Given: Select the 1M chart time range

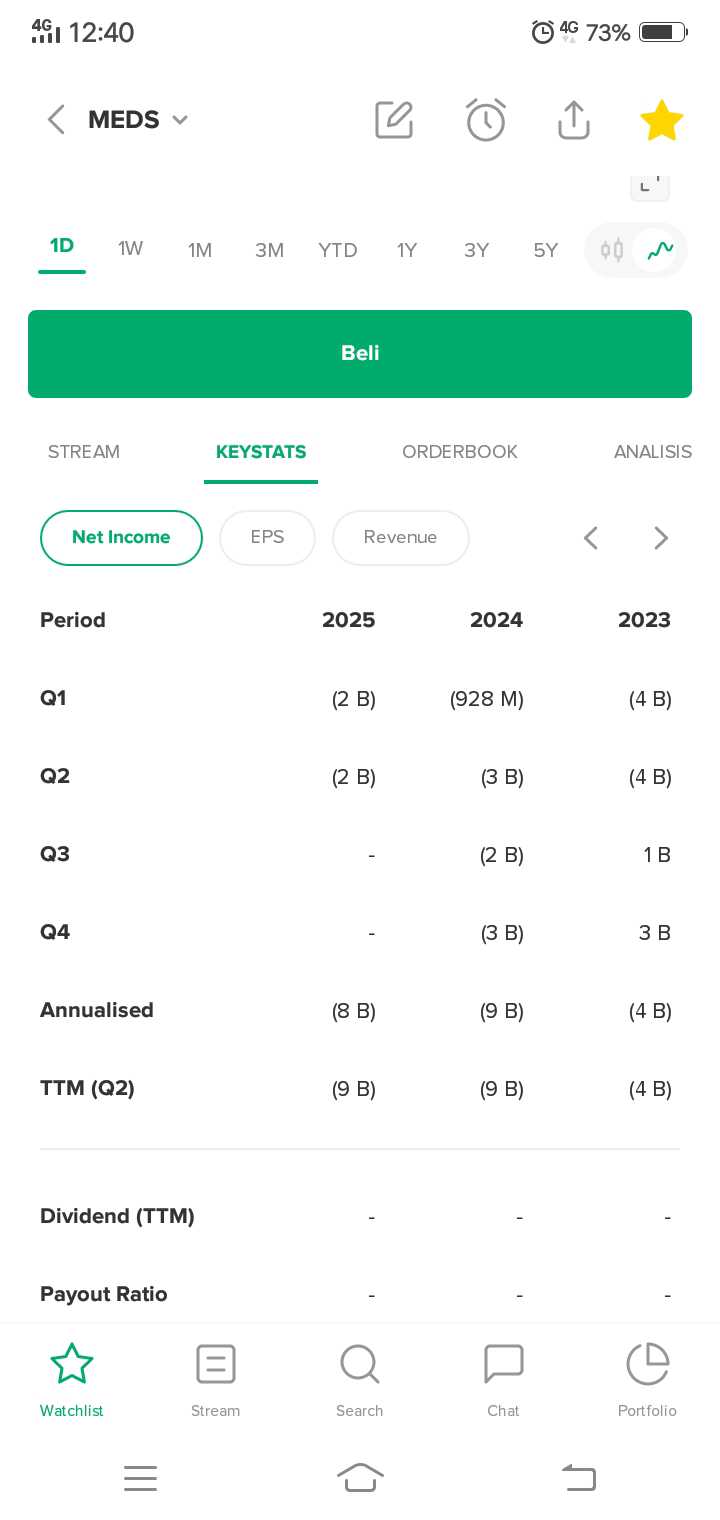Looking at the screenshot, I should (200, 250).
